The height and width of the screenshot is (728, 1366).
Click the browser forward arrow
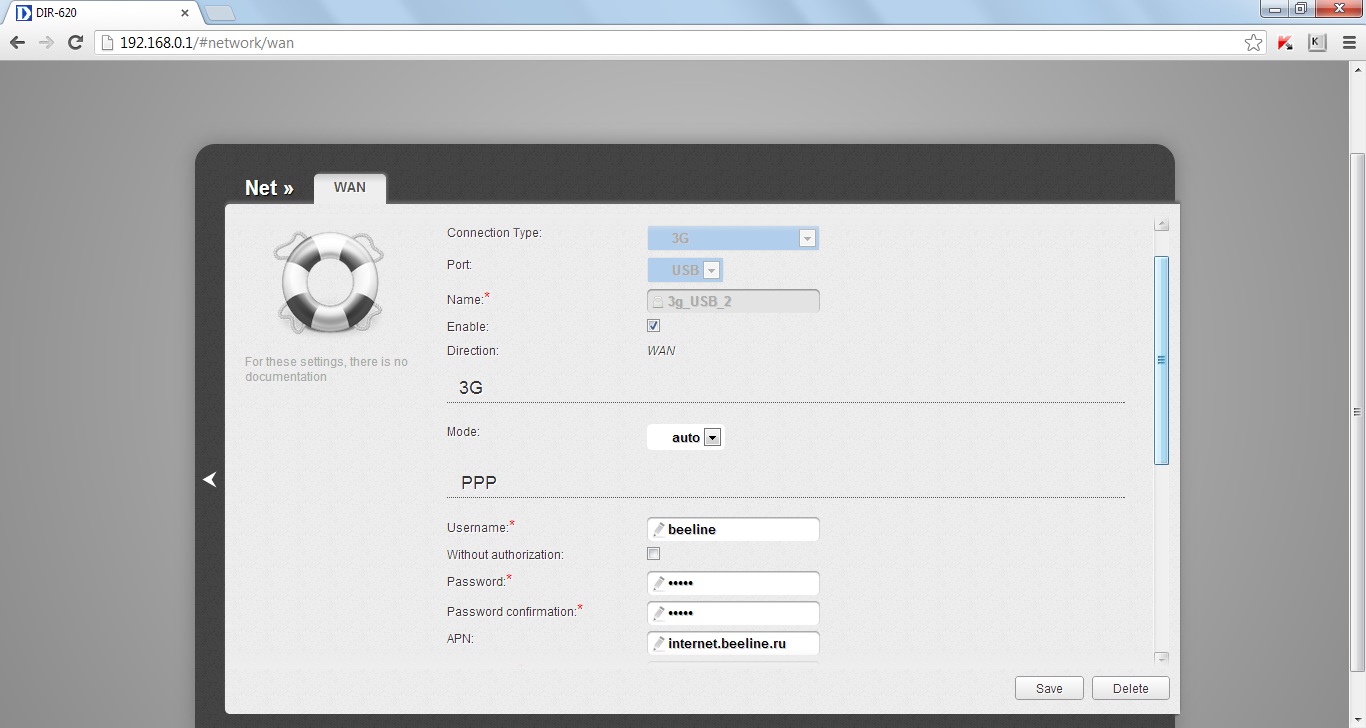(46, 43)
